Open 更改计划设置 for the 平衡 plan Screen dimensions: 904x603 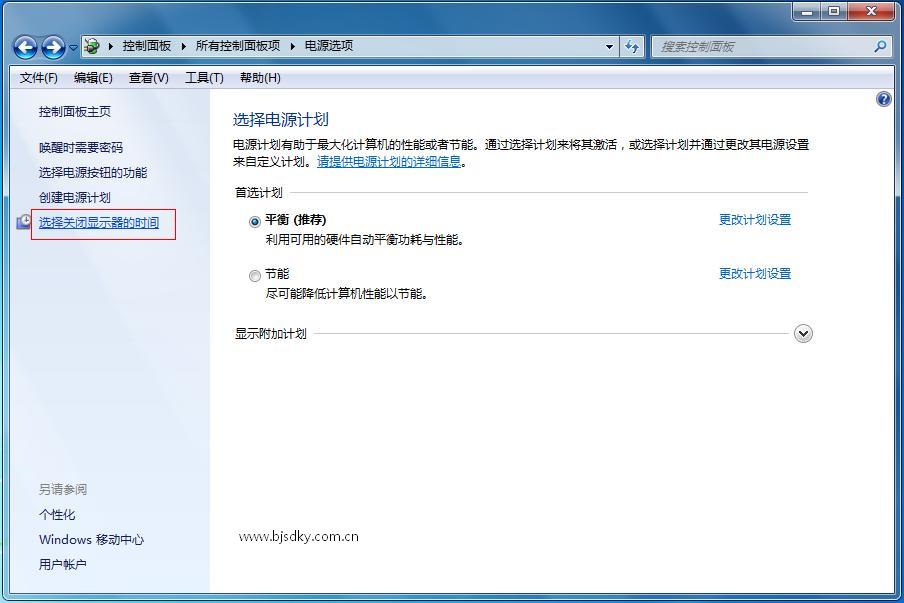(753, 219)
